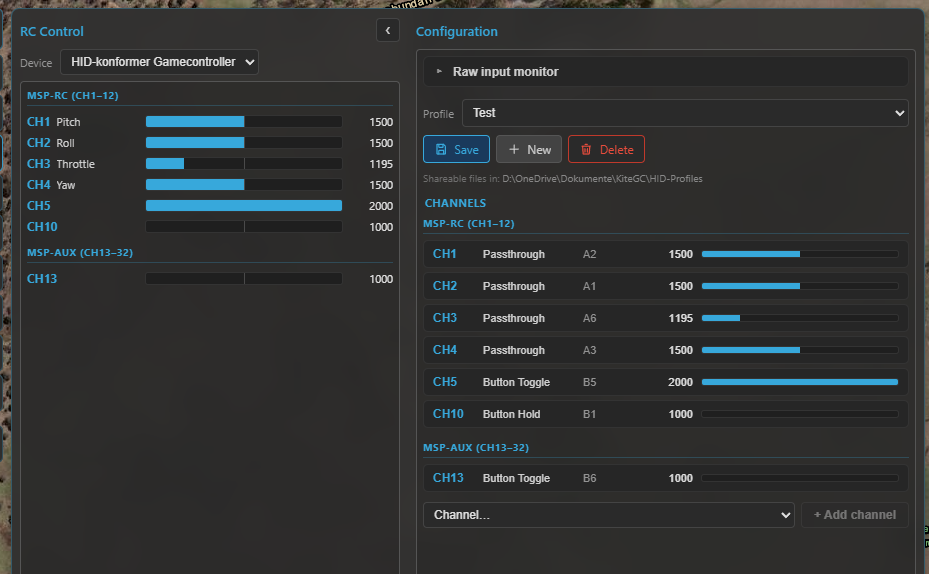929x574 pixels.
Task: Click the B1 input label for CH10
Action: pyautogui.click(x=590, y=414)
